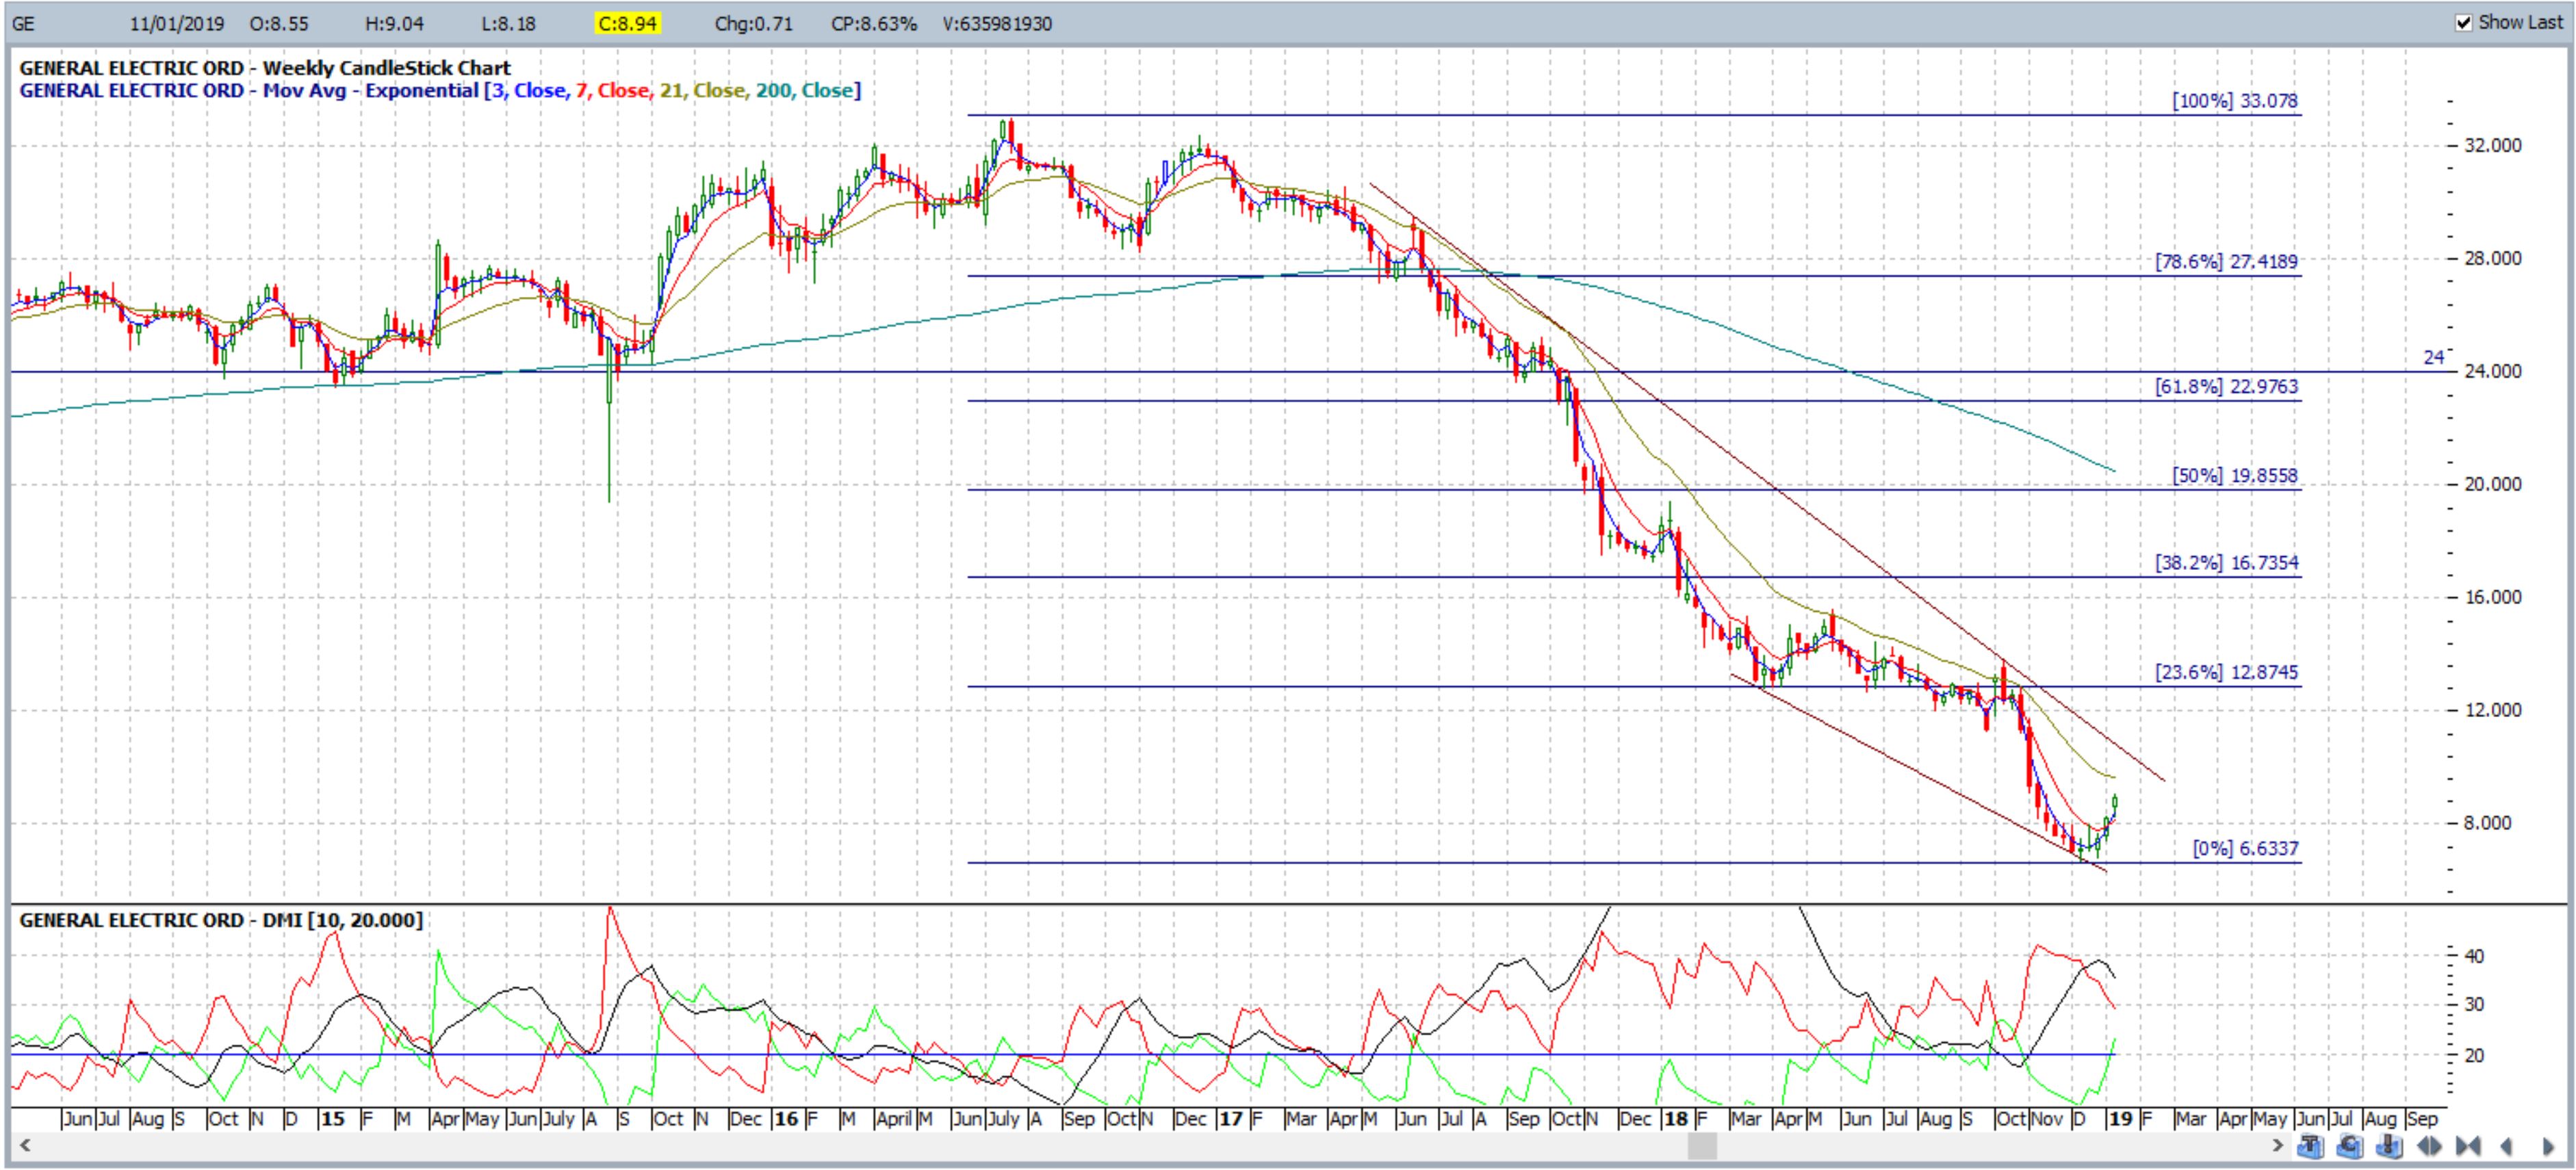Screen dimensions: 2576x1170
Task: Click the horizontal line label 24
Action: (x=2433, y=358)
